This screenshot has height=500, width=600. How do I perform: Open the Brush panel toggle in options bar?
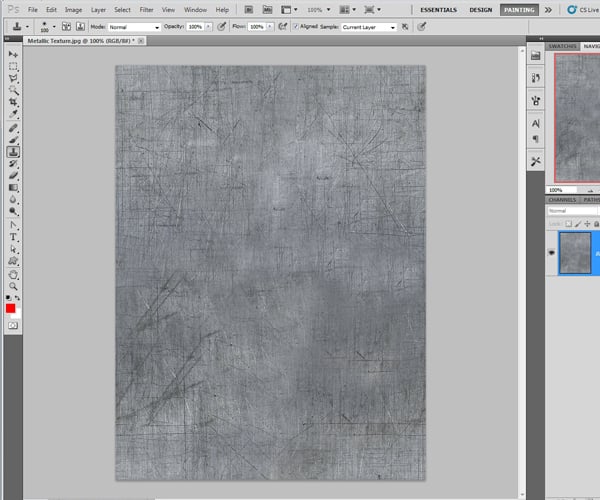tap(66, 26)
